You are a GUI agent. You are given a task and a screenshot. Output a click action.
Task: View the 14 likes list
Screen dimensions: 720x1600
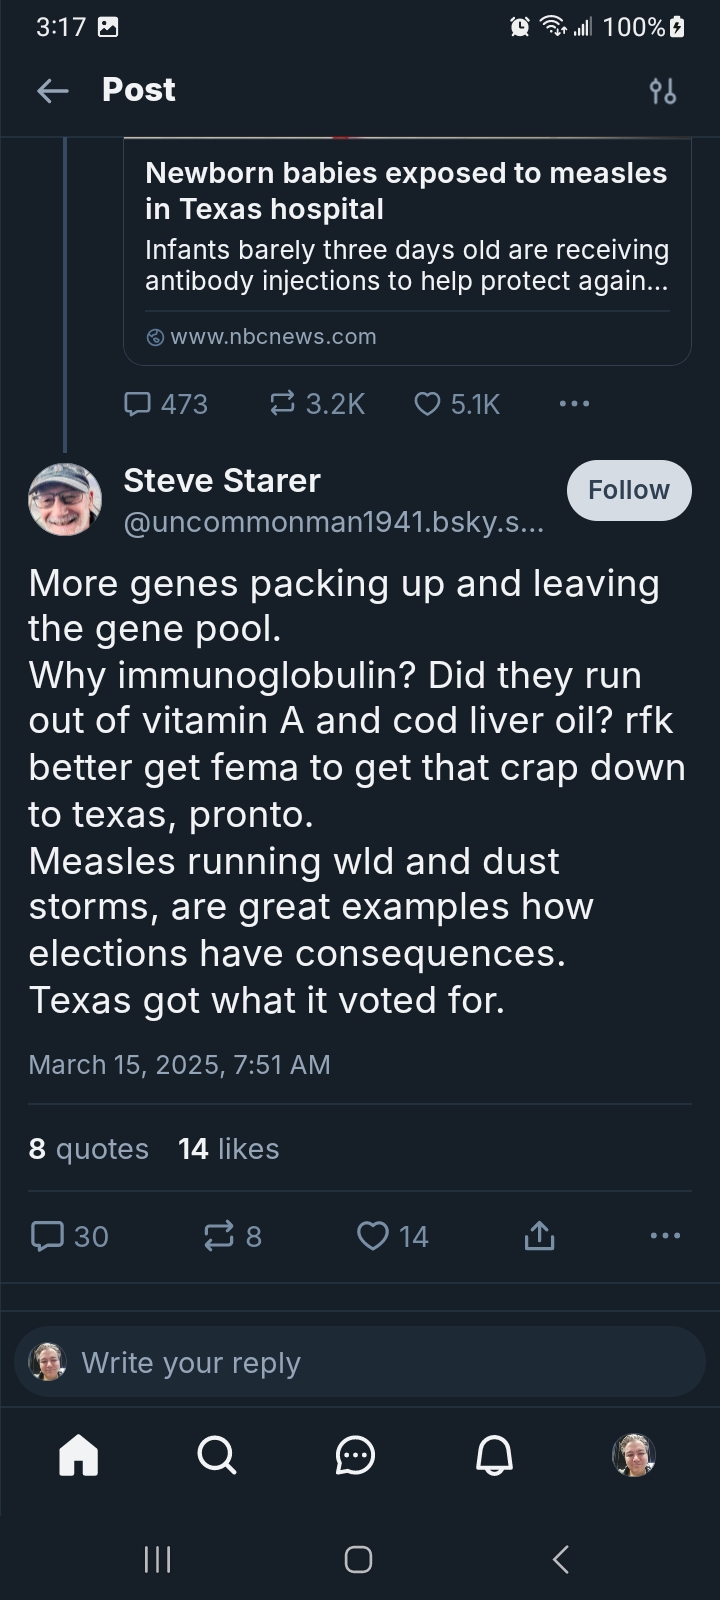coord(229,1149)
